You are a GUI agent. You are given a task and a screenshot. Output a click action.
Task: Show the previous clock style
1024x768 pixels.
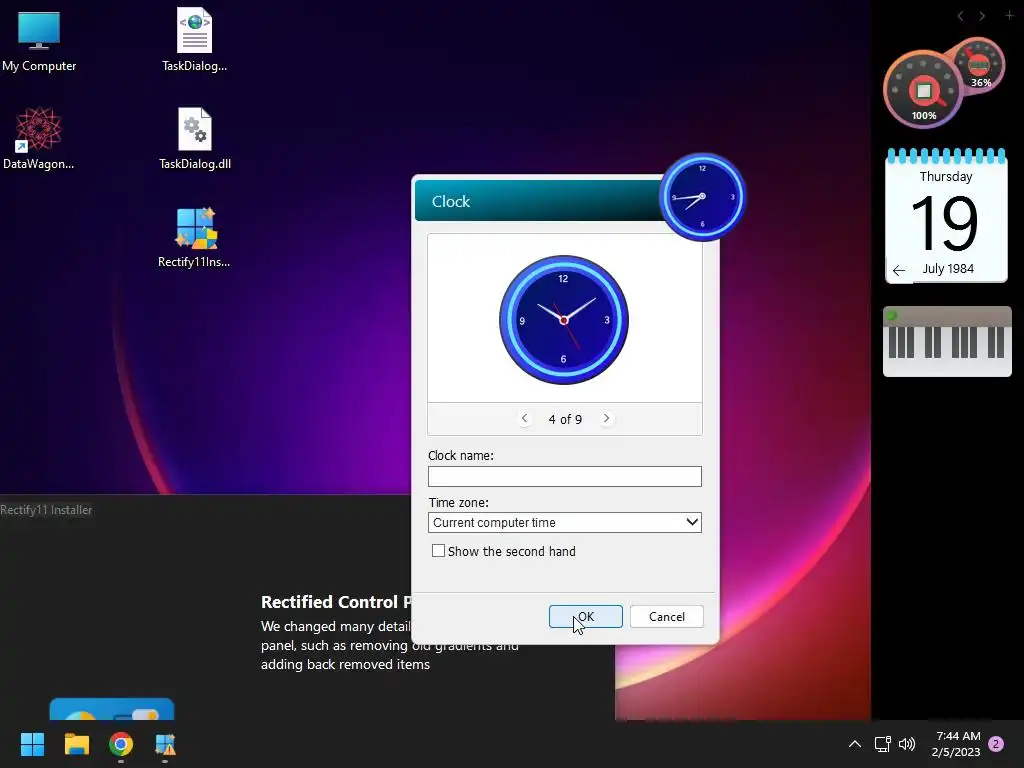[x=524, y=419]
